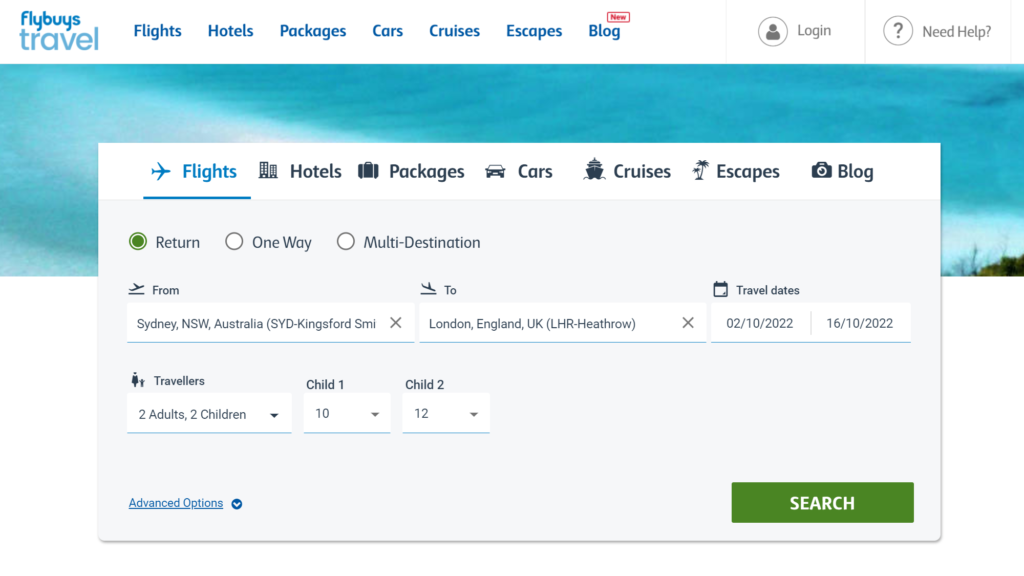Image resolution: width=1024 pixels, height=576 pixels.
Task: Click the Cruises ship icon
Action: (595, 170)
